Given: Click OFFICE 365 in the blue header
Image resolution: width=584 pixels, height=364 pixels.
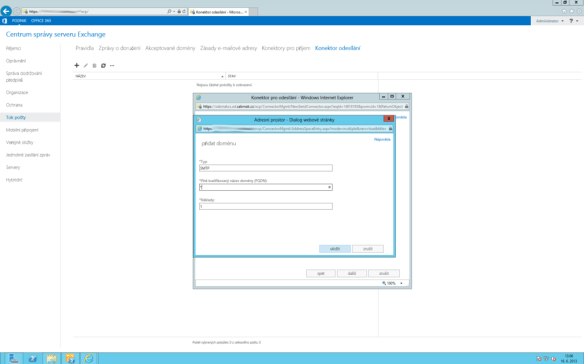Looking at the screenshot, I should 41,21.
